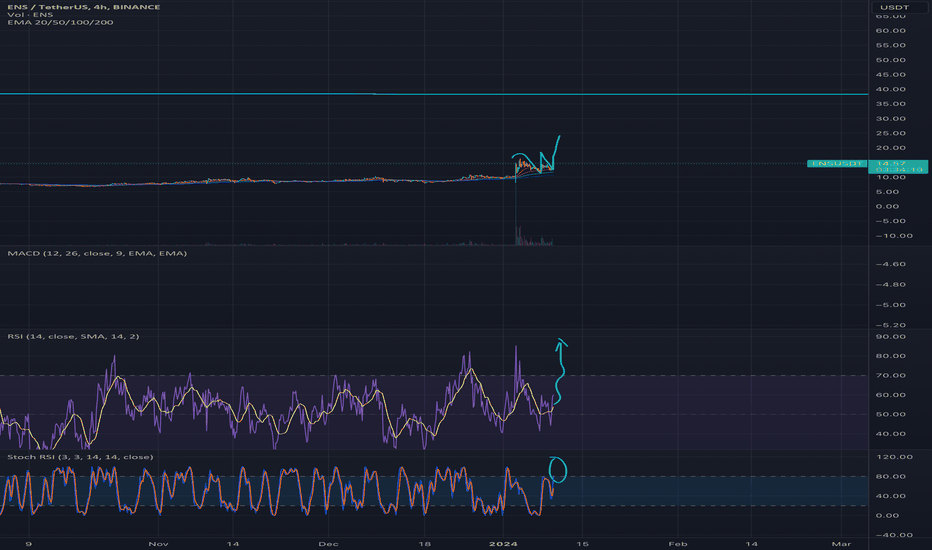Click the 45.00 price axis label

(x=890, y=75)
